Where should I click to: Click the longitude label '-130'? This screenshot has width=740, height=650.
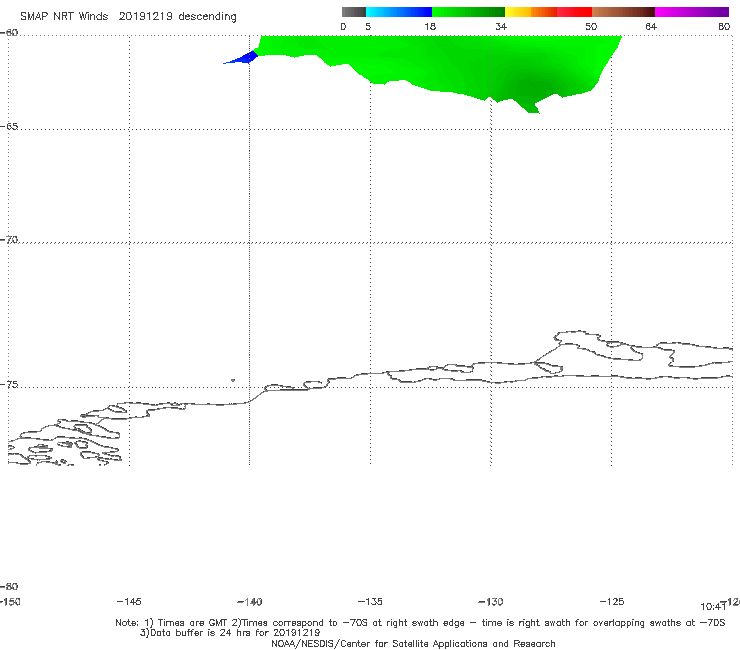click(491, 601)
